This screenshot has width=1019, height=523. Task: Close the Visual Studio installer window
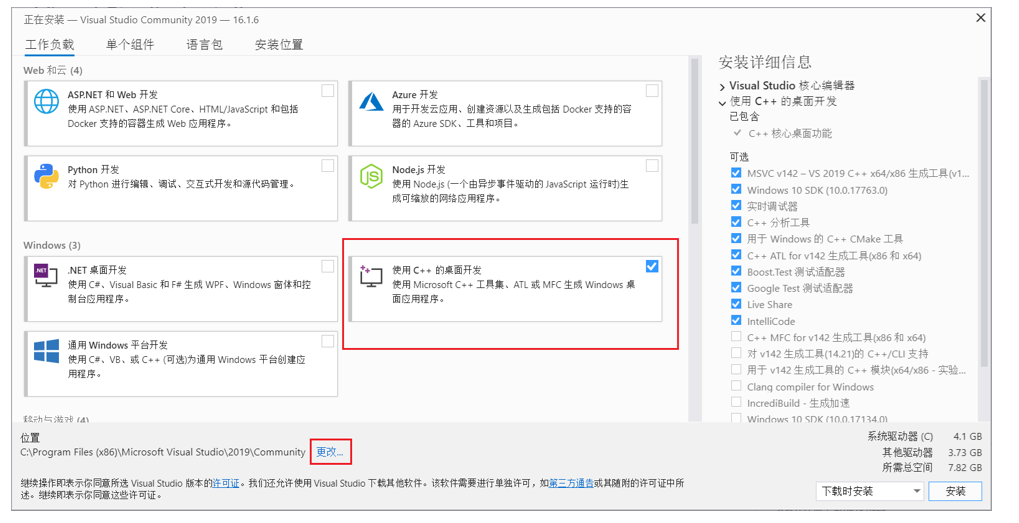pyautogui.click(x=981, y=18)
